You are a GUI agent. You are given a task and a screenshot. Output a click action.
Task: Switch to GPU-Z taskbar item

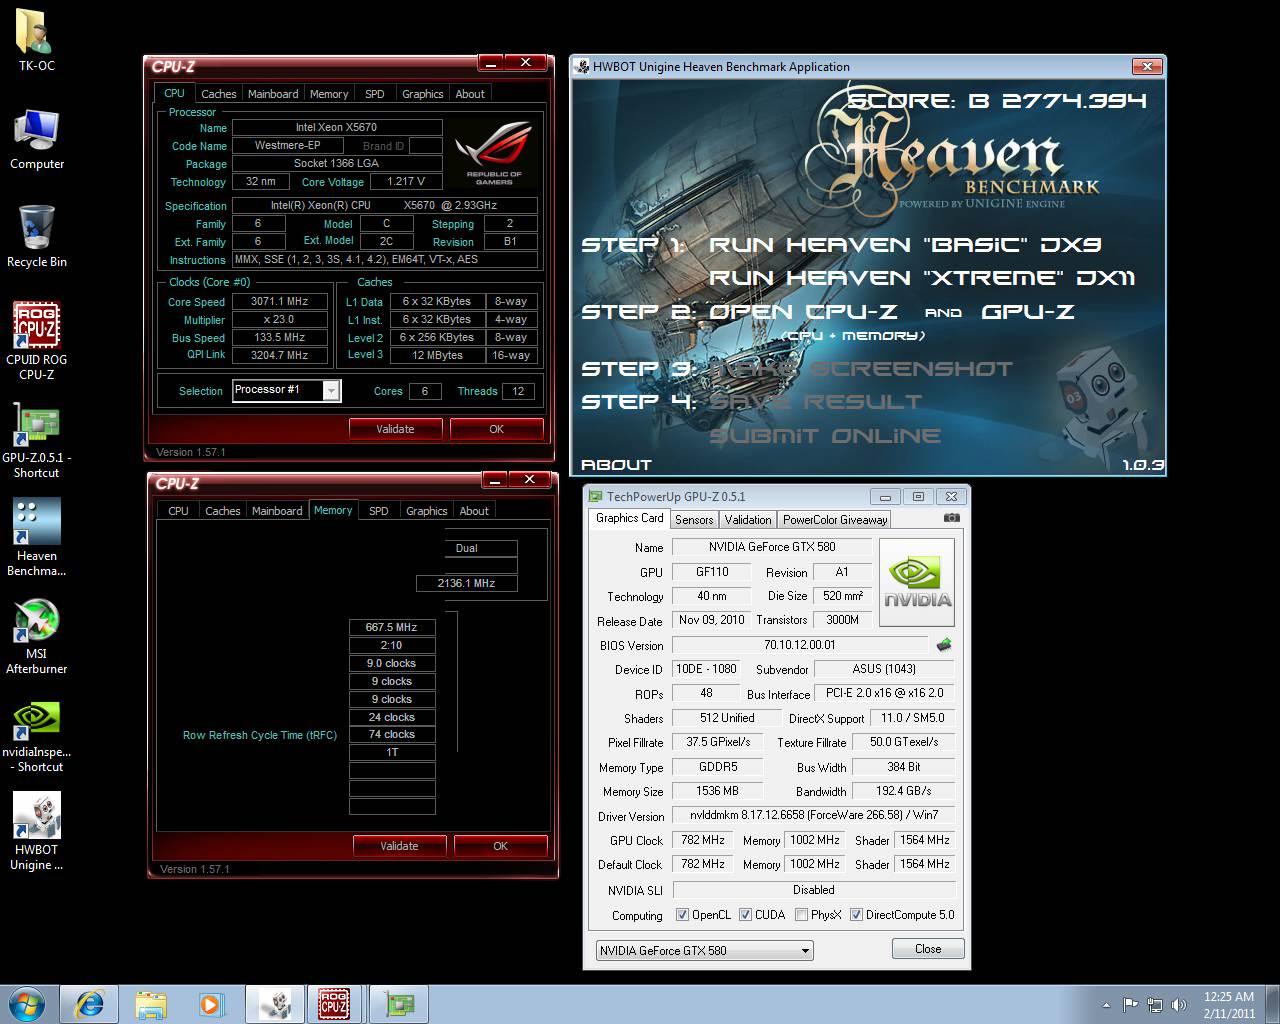click(398, 1004)
